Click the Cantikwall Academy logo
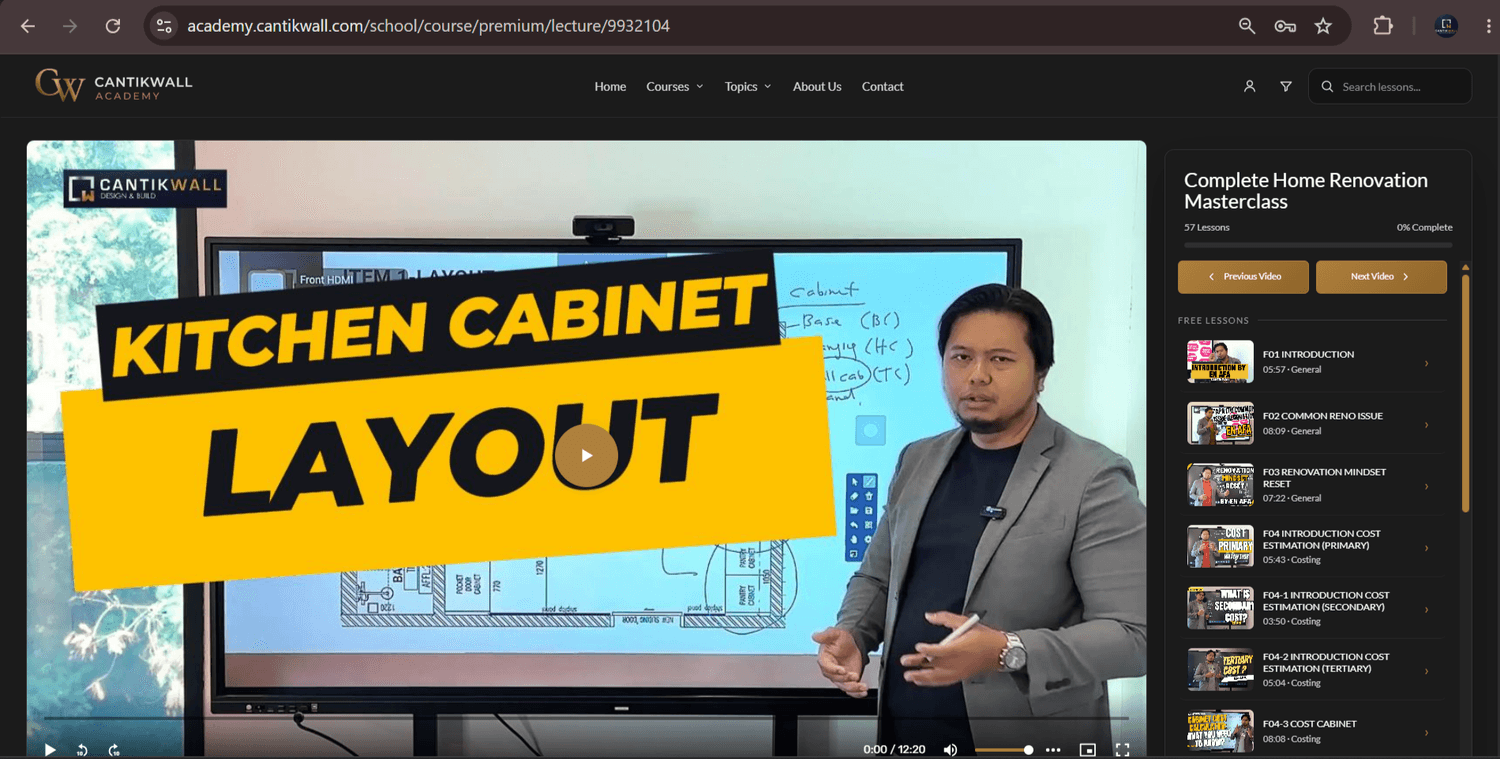1500x759 pixels. click(113, 86)
